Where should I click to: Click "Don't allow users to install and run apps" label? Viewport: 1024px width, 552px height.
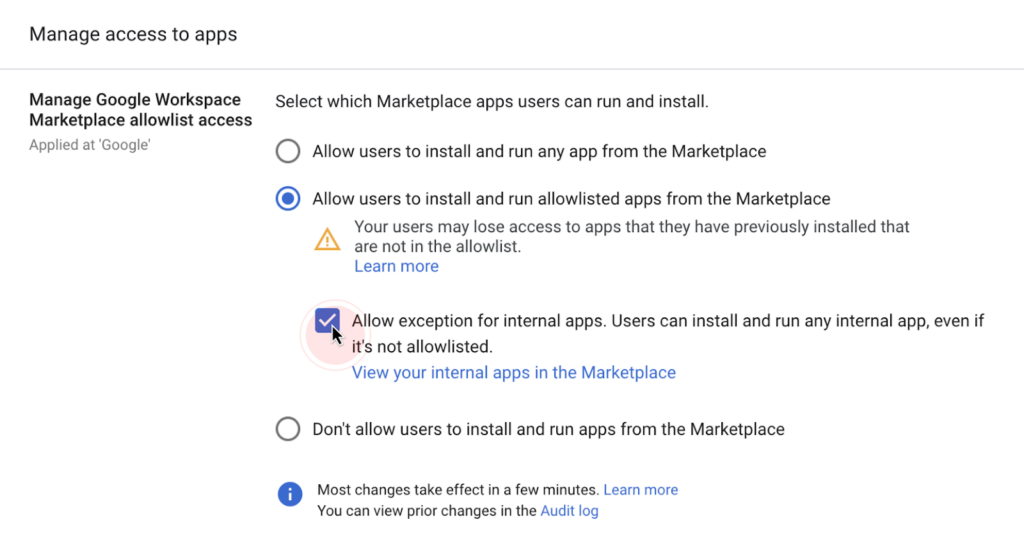pos(549,429)
